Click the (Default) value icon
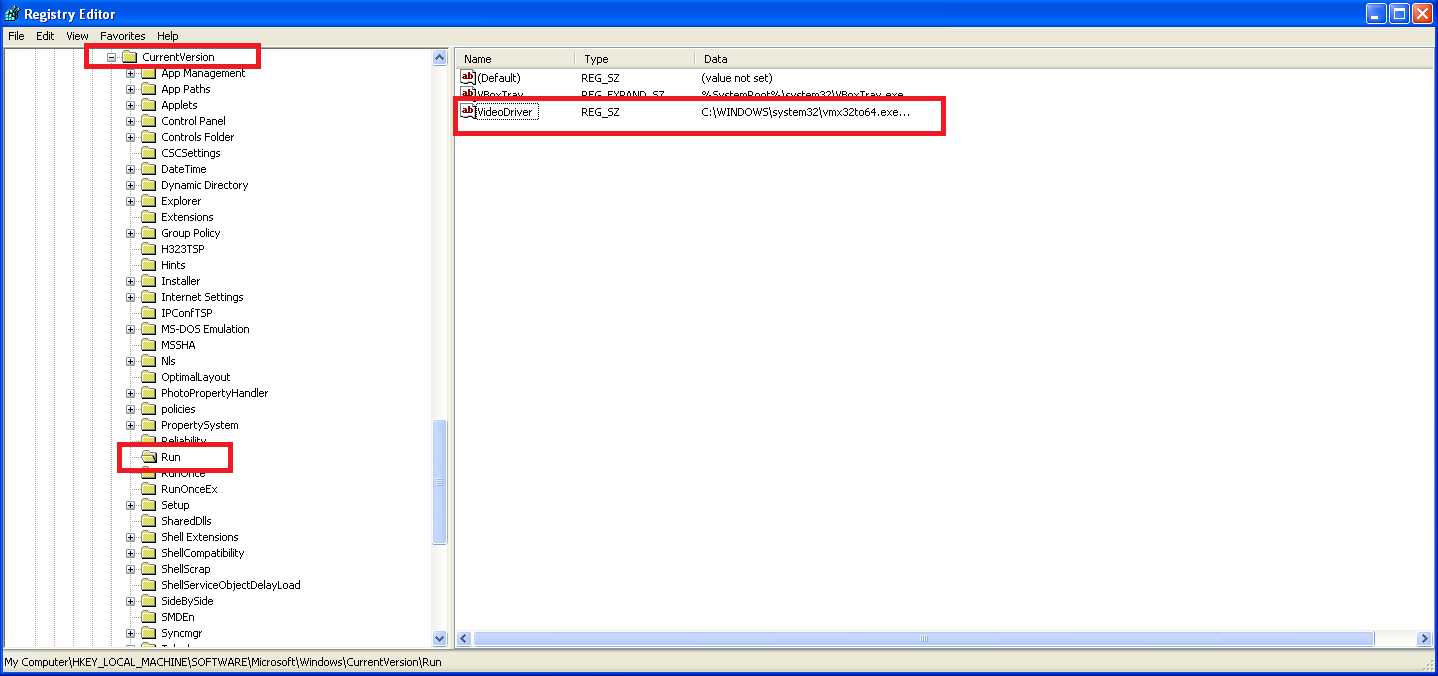Viewport: 1438px width, 676px height. tap(467, 77)
